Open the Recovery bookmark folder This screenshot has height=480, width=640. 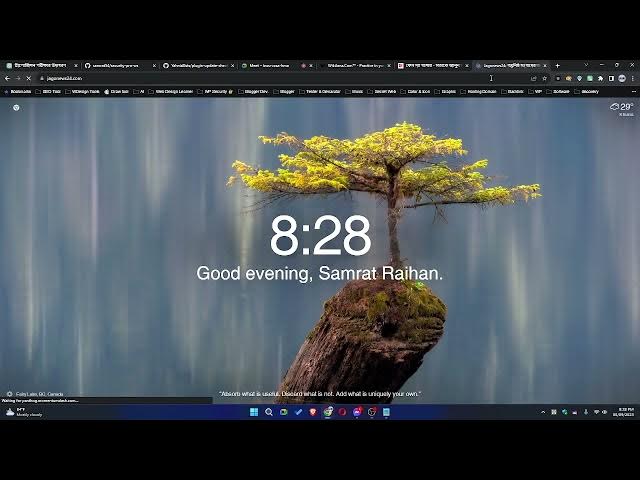click(x=586, y=91)
